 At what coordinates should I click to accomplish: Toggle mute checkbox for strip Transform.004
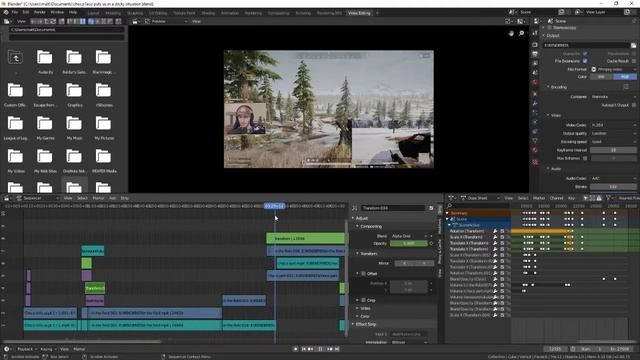[x=431, y=208]
